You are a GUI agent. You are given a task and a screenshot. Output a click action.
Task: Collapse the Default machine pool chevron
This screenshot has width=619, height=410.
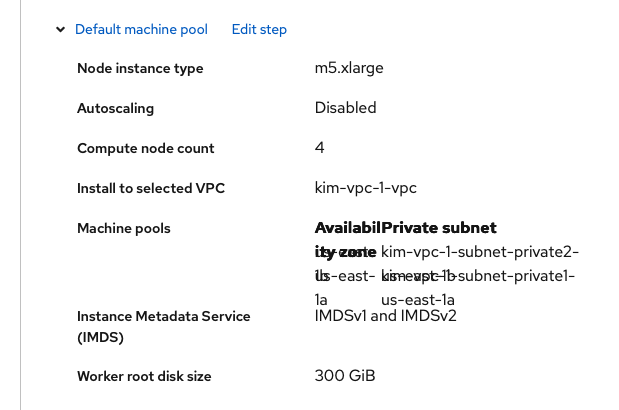point(61,30)
